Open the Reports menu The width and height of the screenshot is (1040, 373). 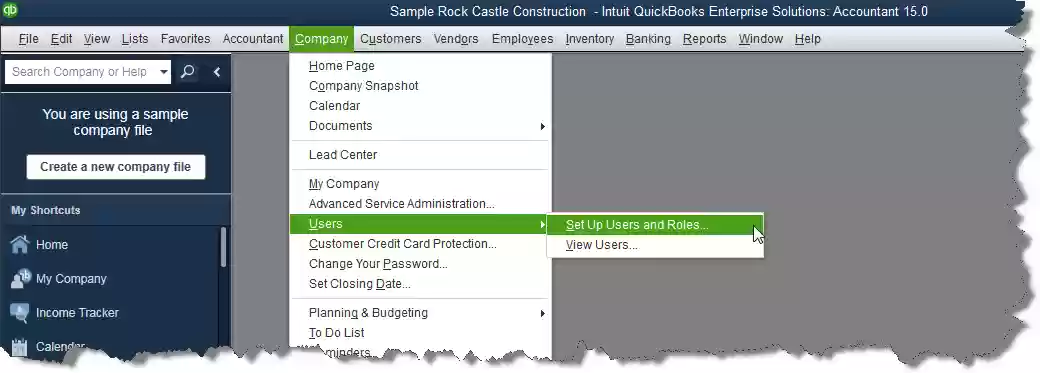point(704,39)
